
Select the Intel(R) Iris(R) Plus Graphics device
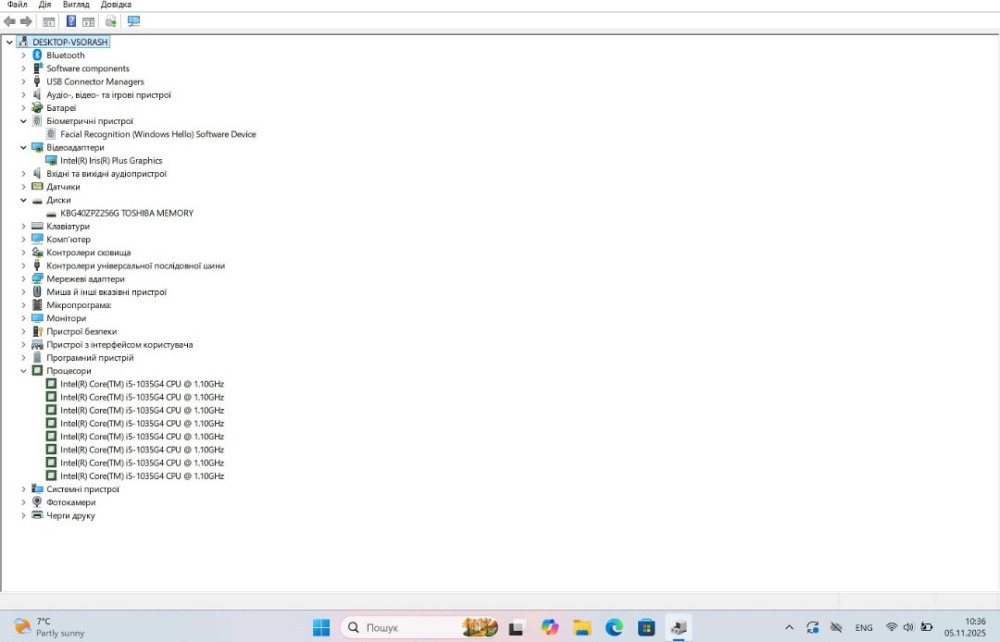110,160
